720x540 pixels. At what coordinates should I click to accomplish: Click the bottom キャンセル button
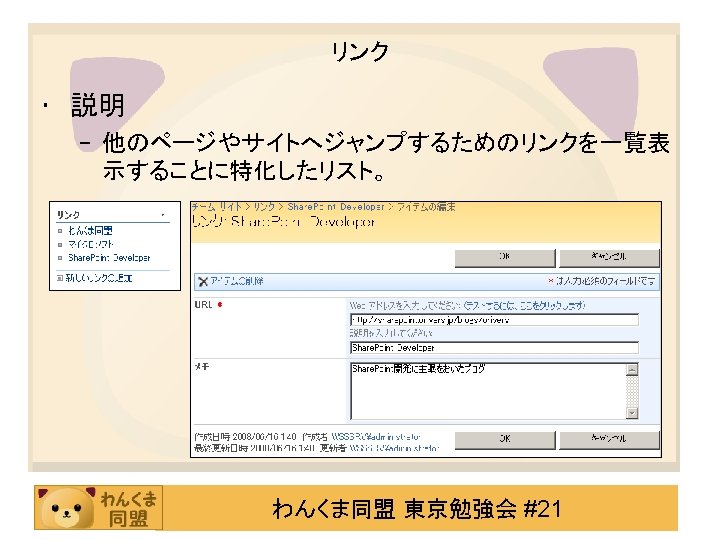click(x=609, y=440)
